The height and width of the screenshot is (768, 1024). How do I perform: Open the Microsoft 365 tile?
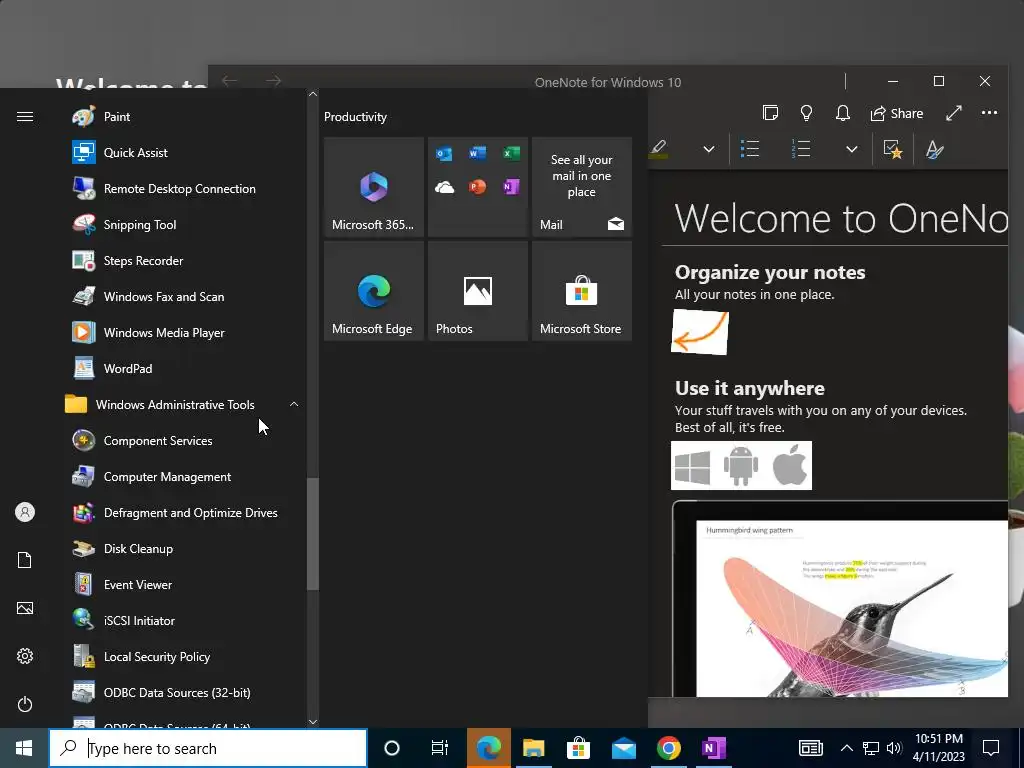pyautogui.click(x=374, y=187)
